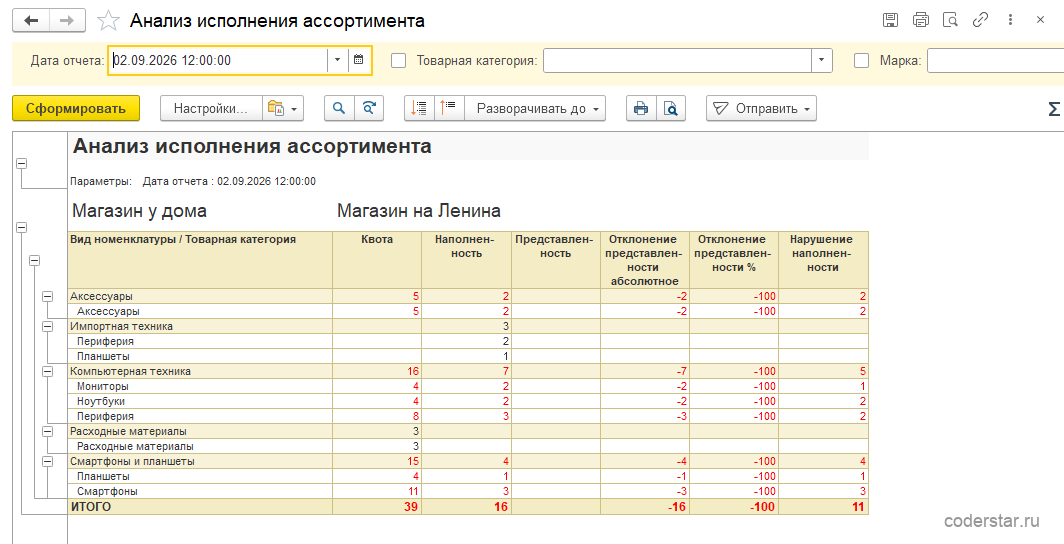Viewport: 1064px width, 544px height.
Task: Add report to favorites with star icon
Action: (108, 21)
